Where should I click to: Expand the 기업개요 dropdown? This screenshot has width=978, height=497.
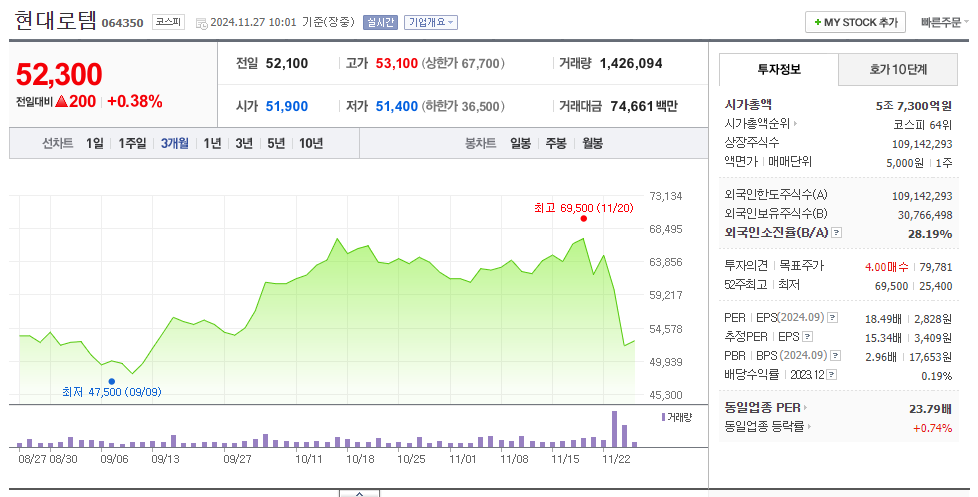(x=431, y=22)
